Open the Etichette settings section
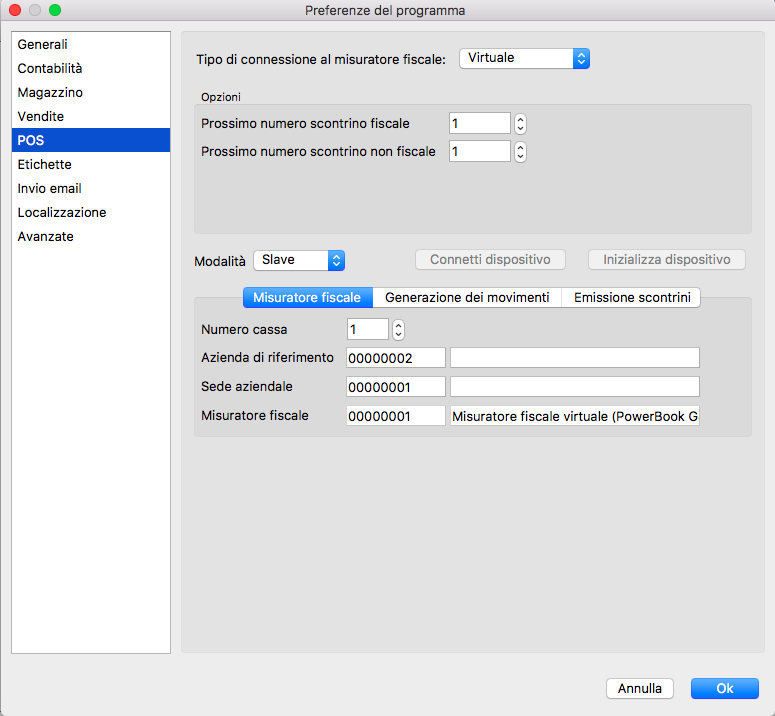Viewport: 775px width, 716px height. click(x=45, y=165)
